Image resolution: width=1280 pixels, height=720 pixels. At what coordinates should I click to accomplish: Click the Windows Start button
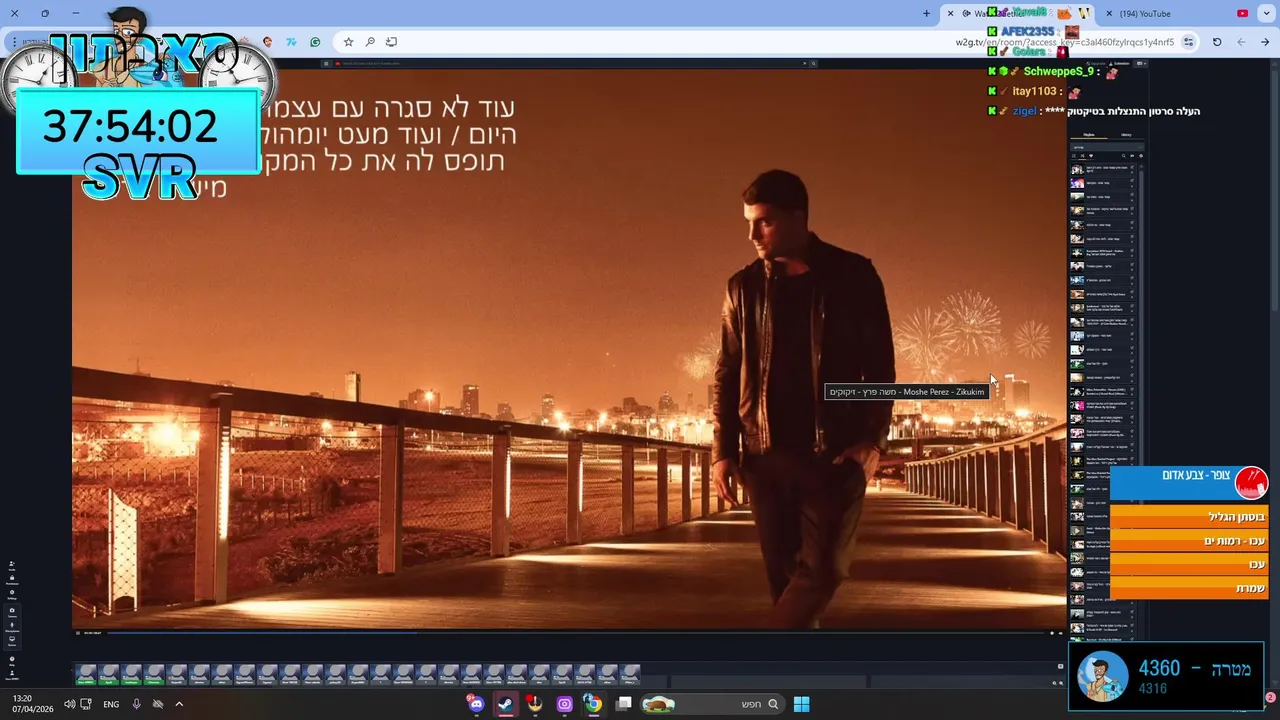pos(801,704)
